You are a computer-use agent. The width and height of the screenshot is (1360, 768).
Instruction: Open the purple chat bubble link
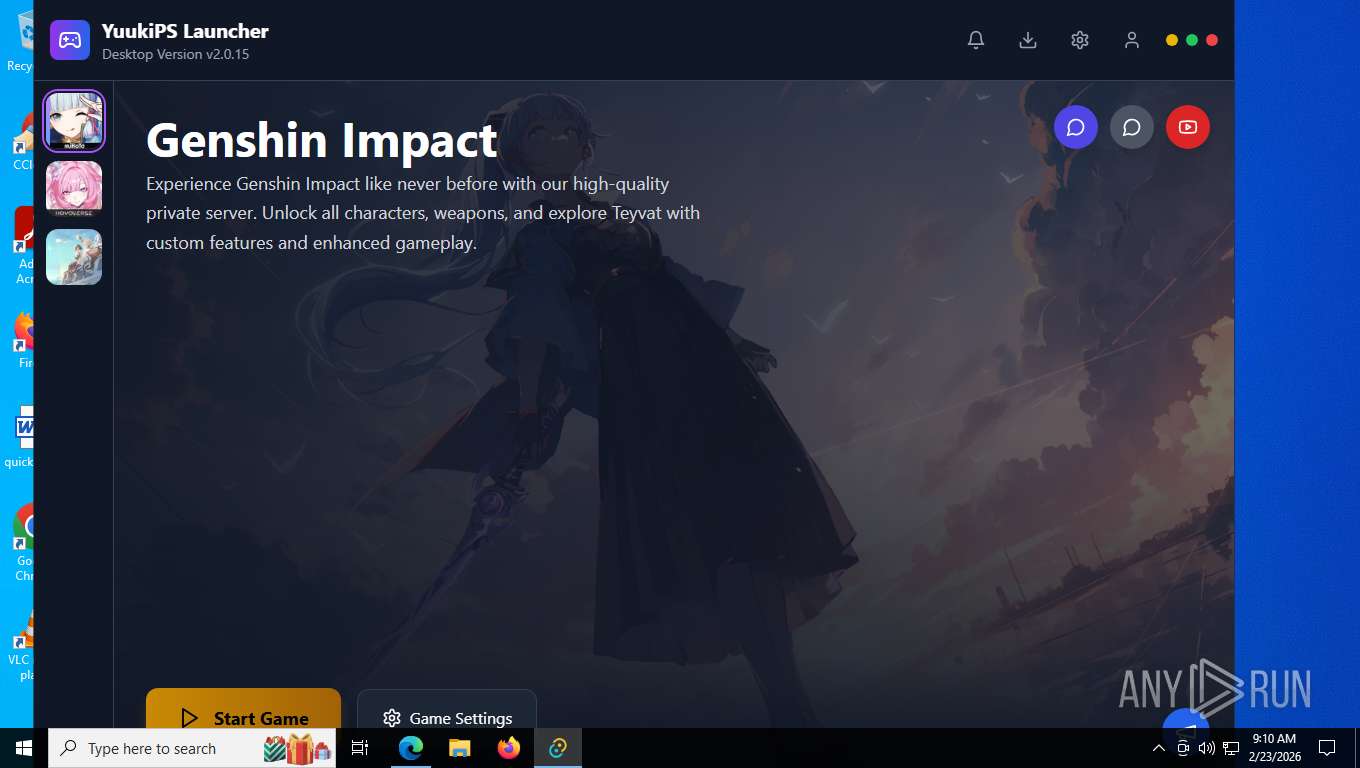[x=1076, y=127]
